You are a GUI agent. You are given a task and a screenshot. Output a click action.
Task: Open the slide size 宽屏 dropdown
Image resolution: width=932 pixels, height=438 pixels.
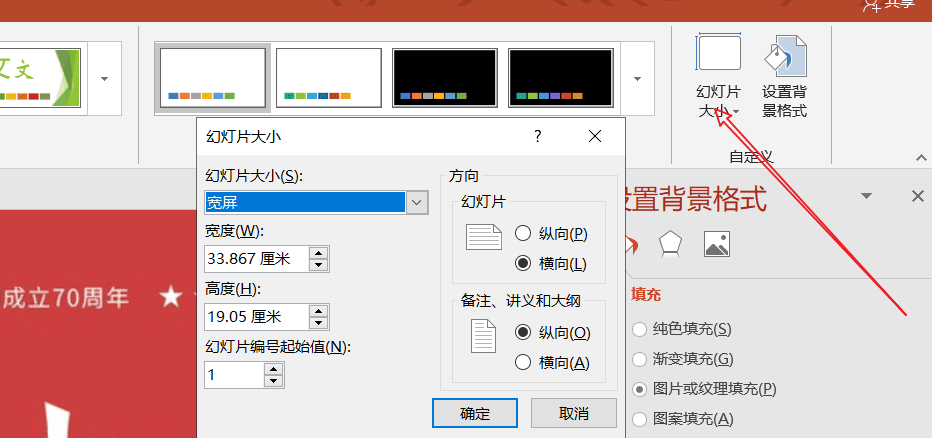click(418, 203)
